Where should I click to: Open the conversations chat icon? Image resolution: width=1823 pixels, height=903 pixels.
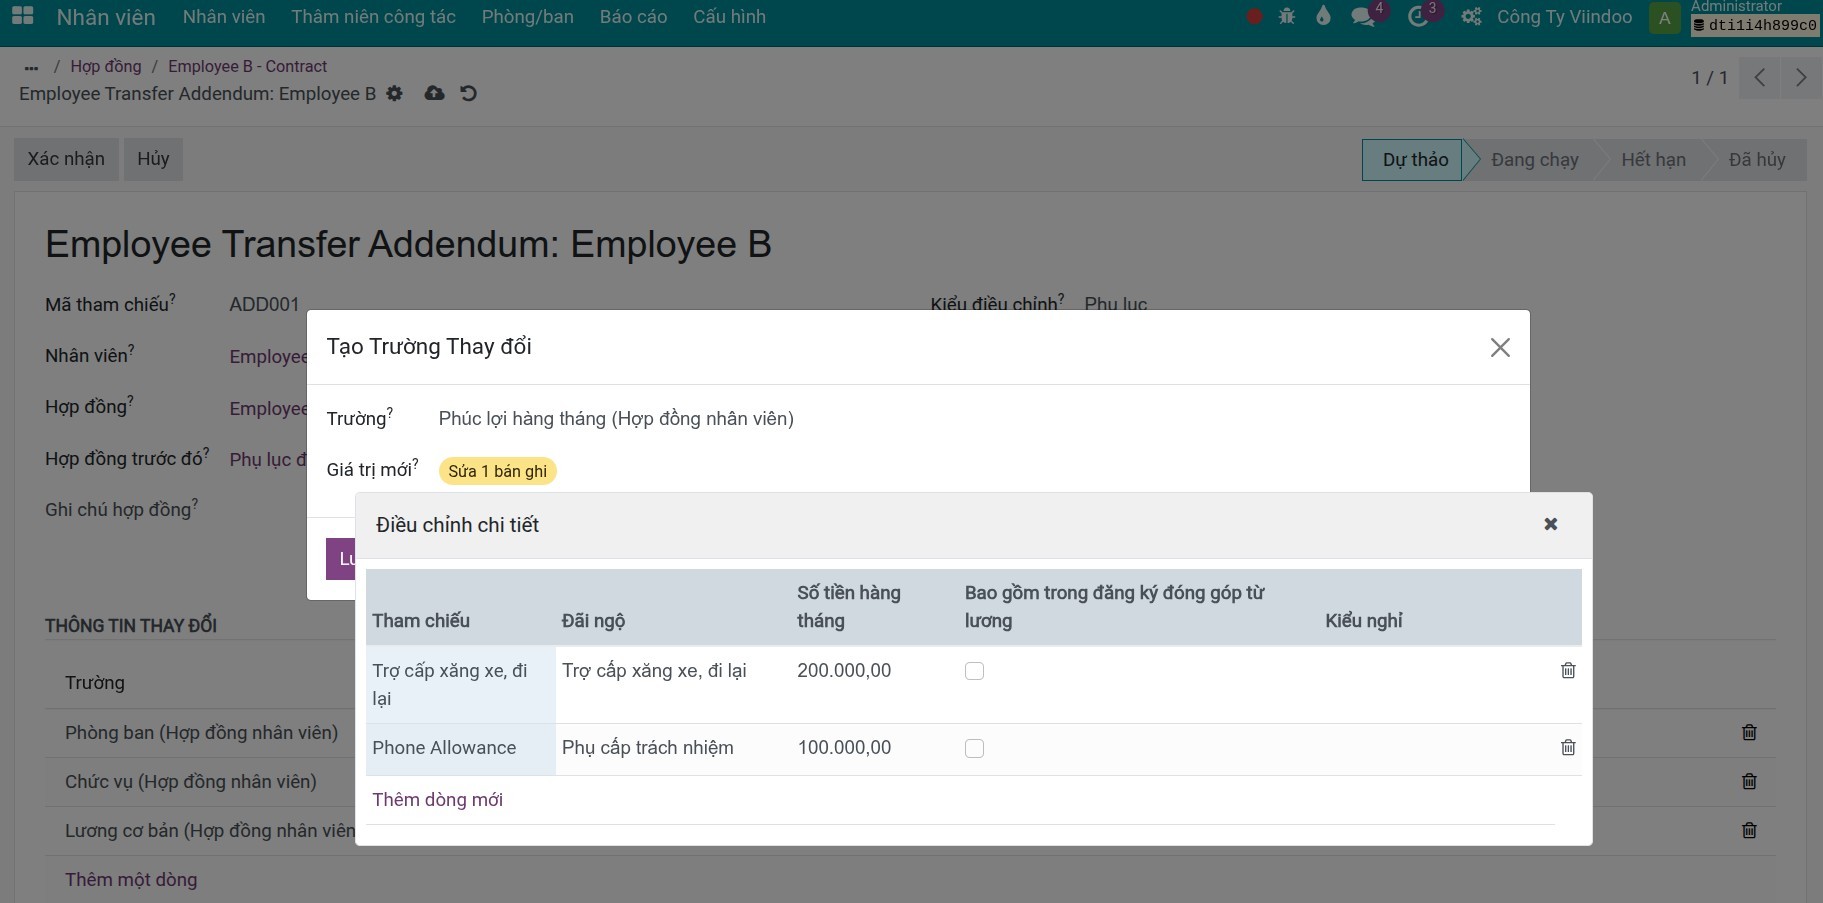pos(1362,17)
